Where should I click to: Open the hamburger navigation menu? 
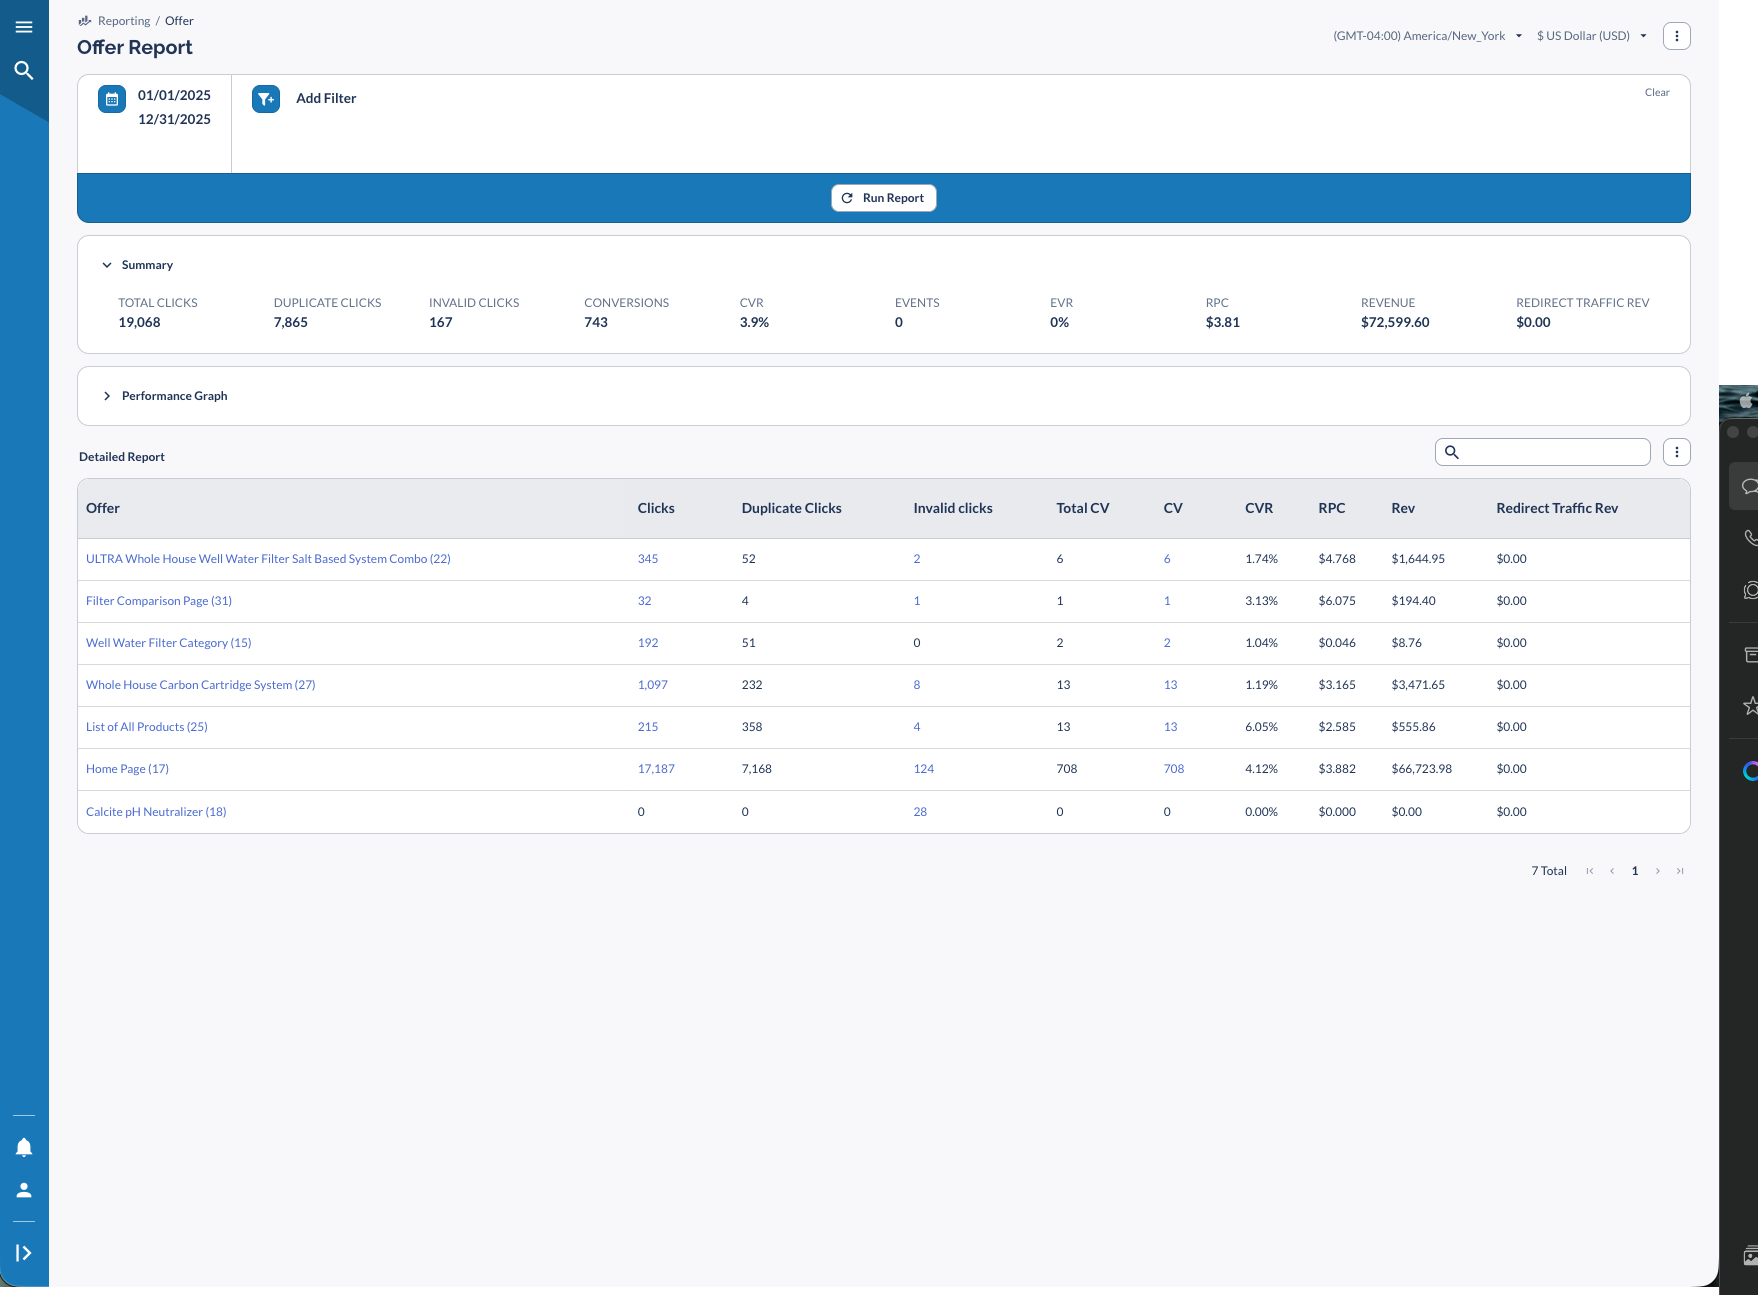coord(24,27)
